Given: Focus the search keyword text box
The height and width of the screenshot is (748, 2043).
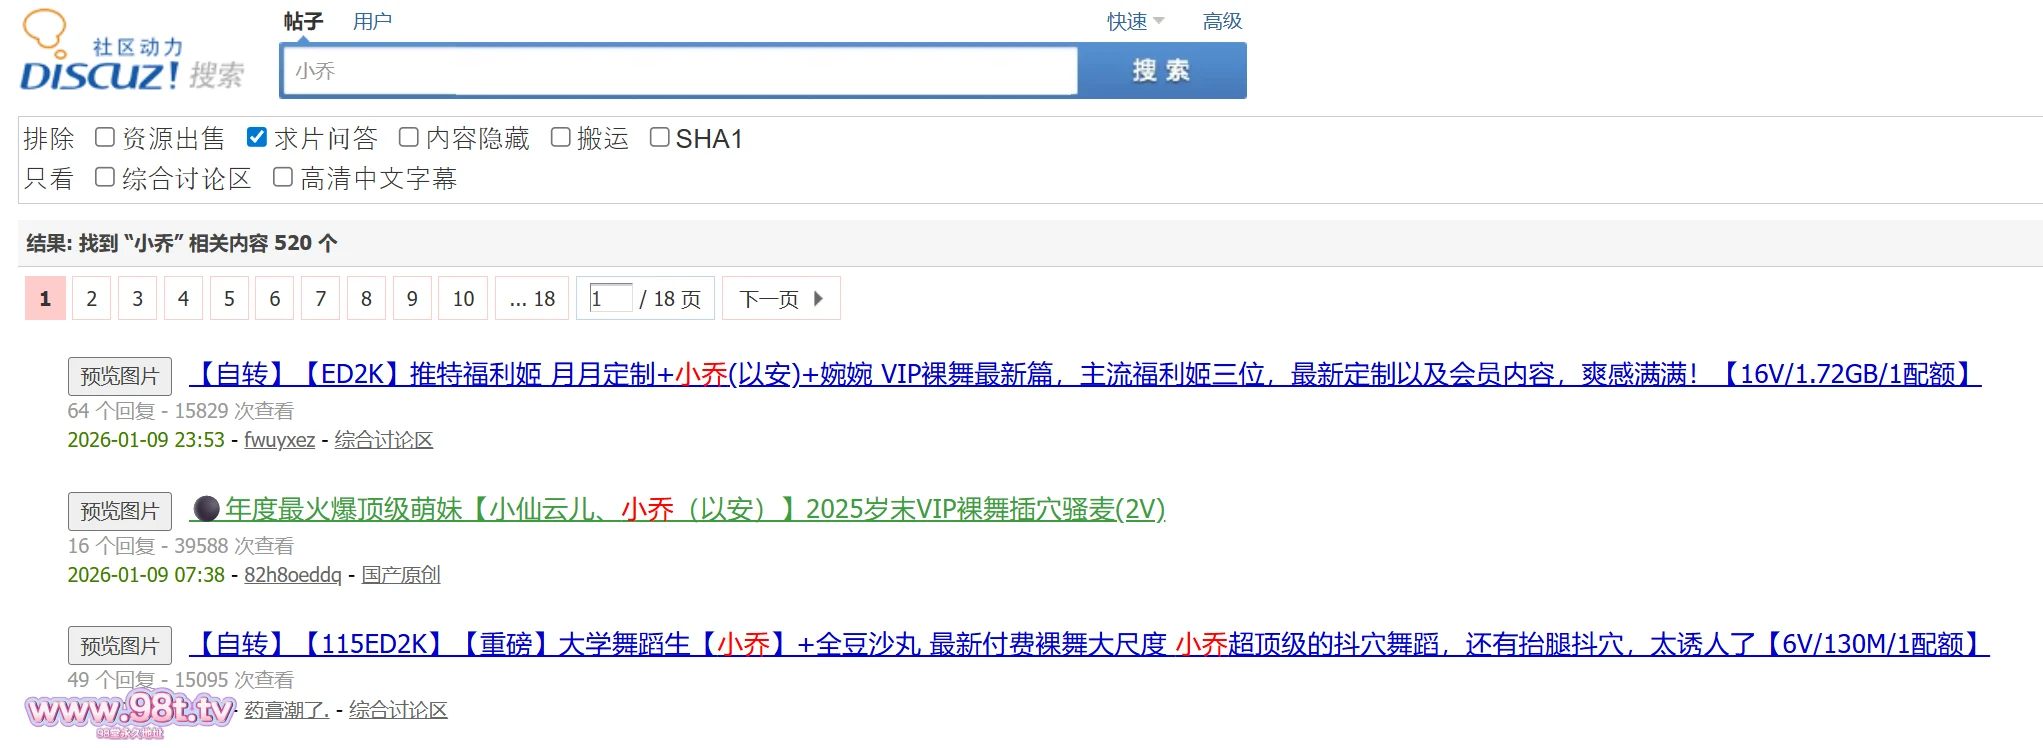Looking at the screenshot, I should [680, 71].
